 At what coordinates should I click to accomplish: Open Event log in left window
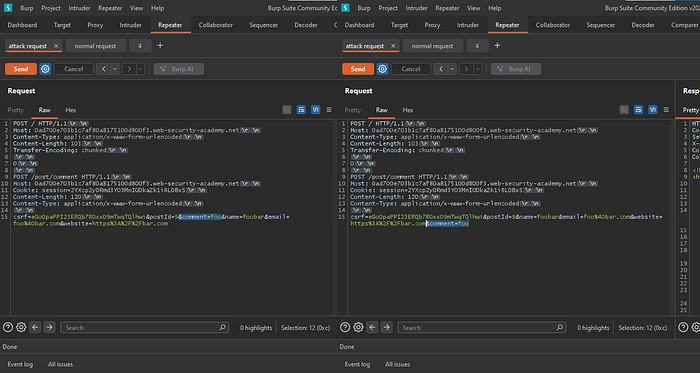(20, 364)
